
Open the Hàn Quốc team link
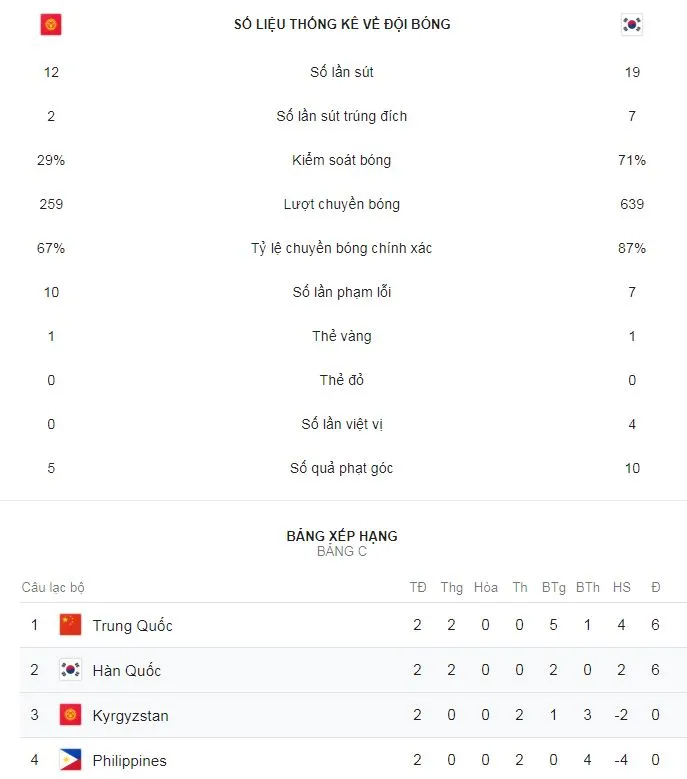(x=126, y=670)
